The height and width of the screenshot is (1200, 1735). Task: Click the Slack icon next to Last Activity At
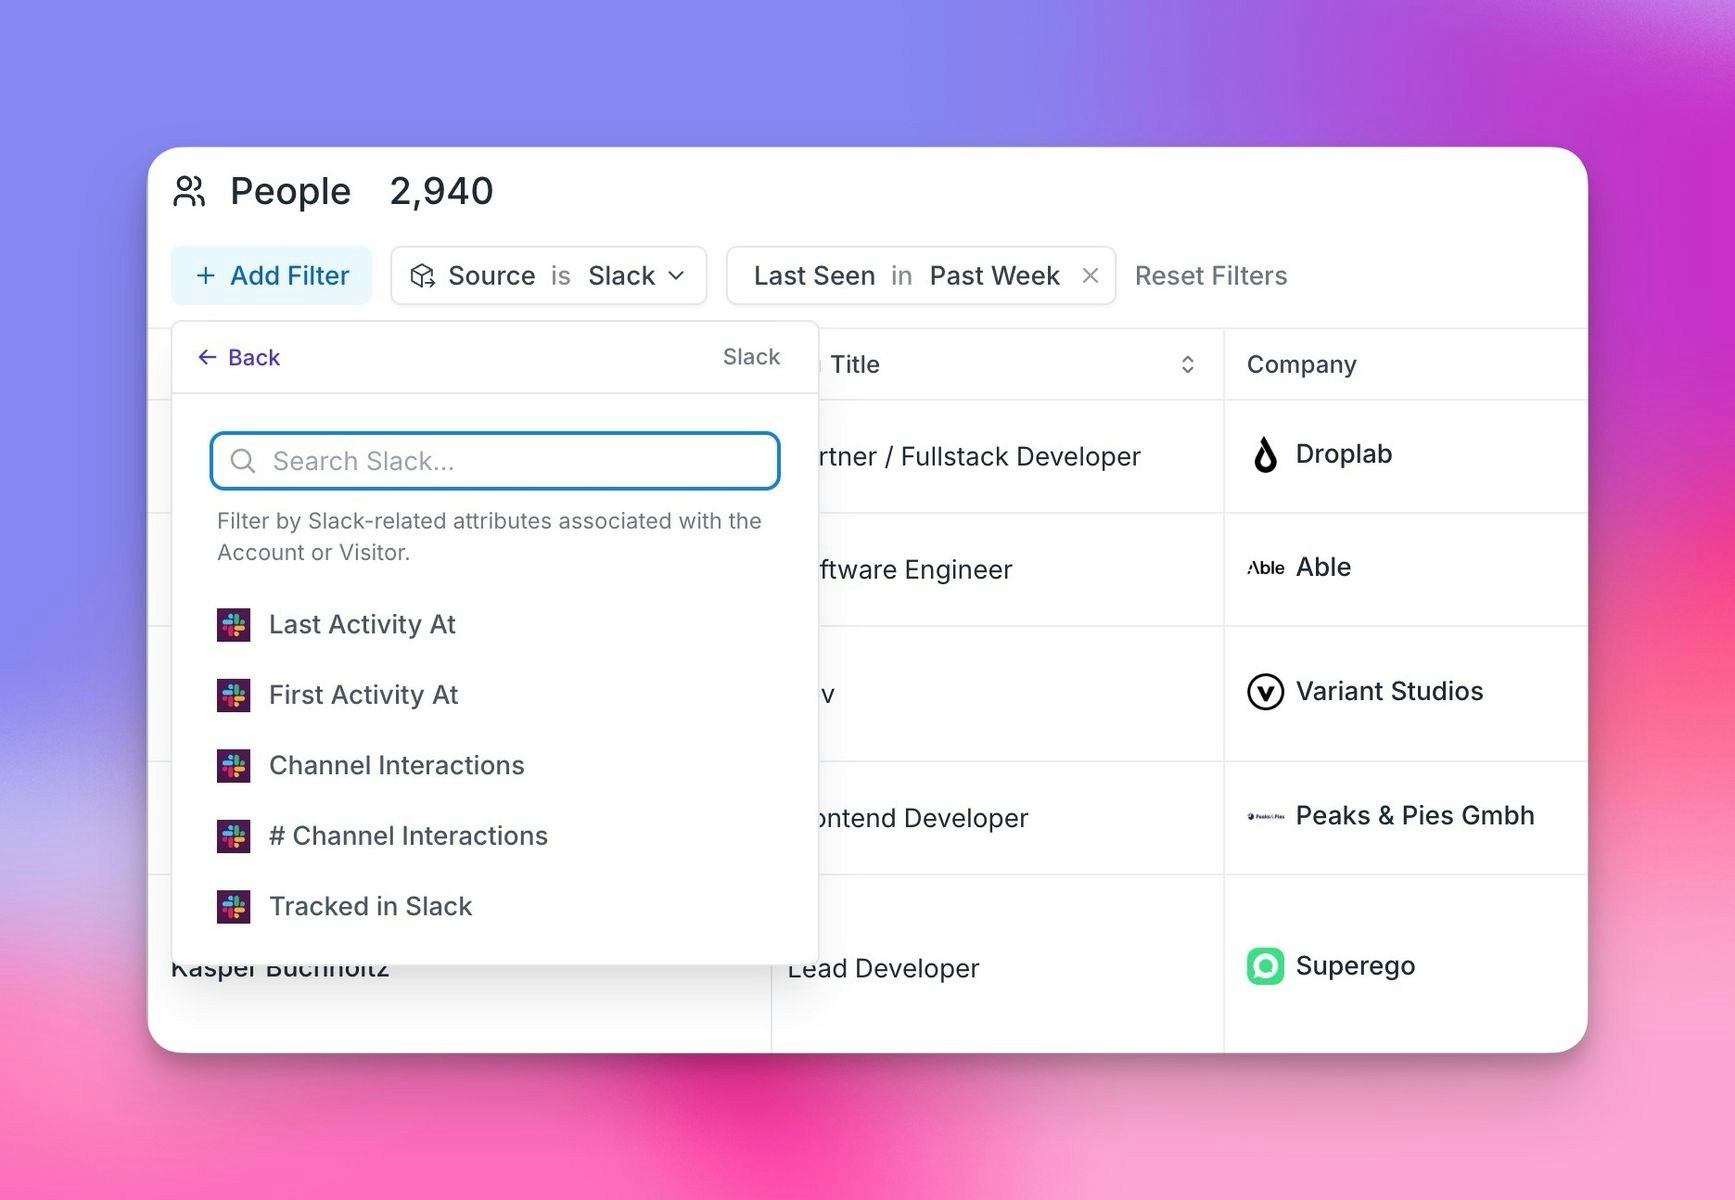coord(233,624)
